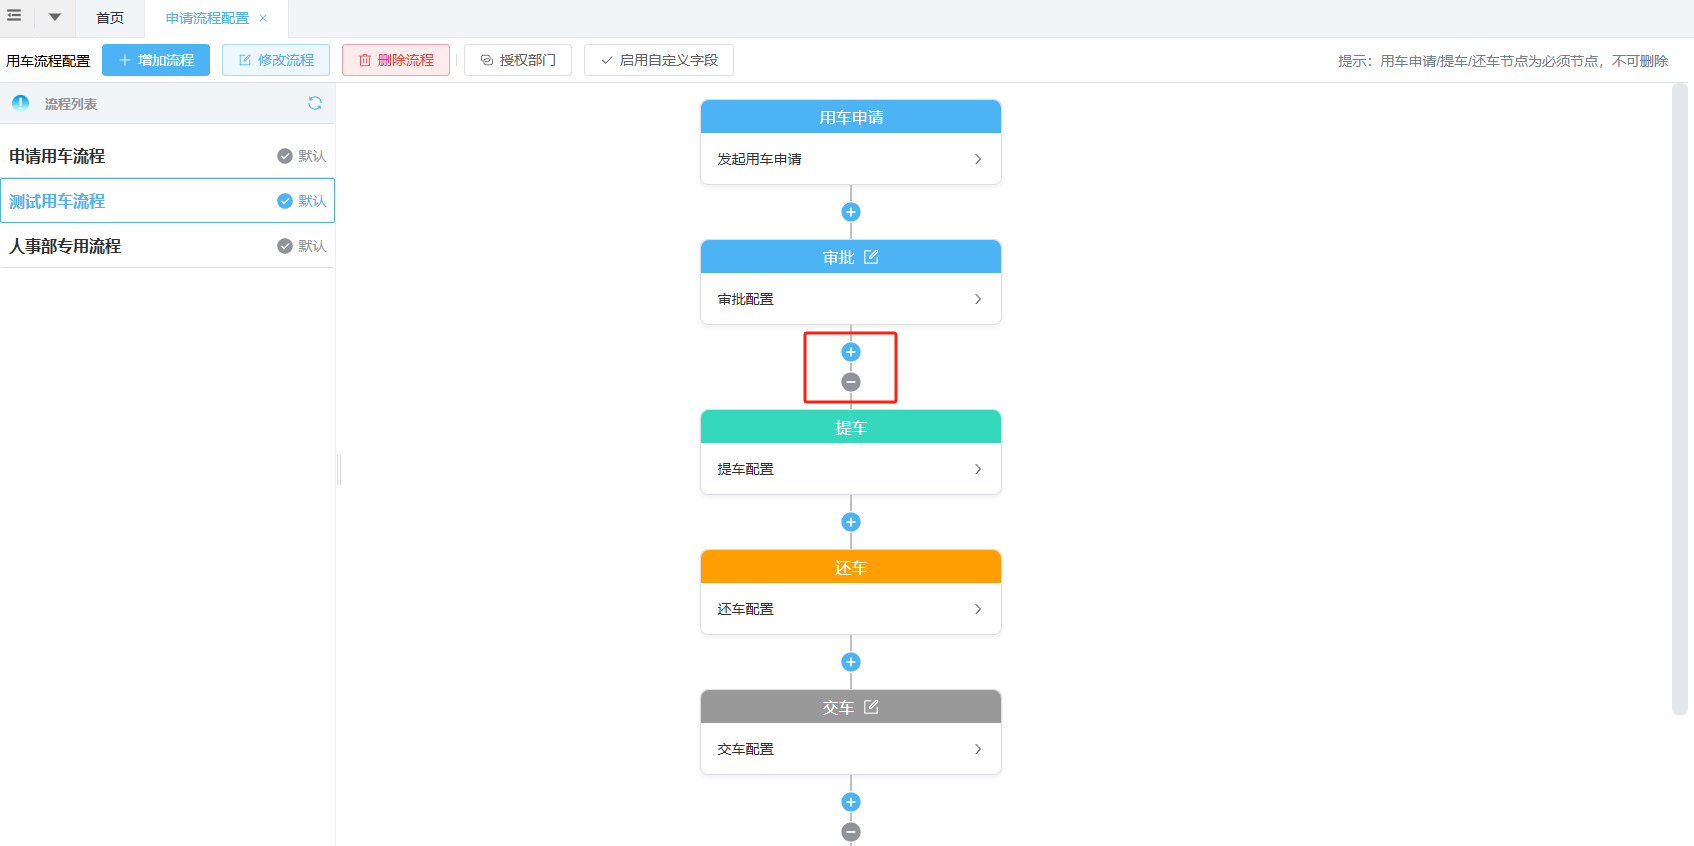
Task: Click the edit icon beside 审批 title
Action: pos(871,257)
